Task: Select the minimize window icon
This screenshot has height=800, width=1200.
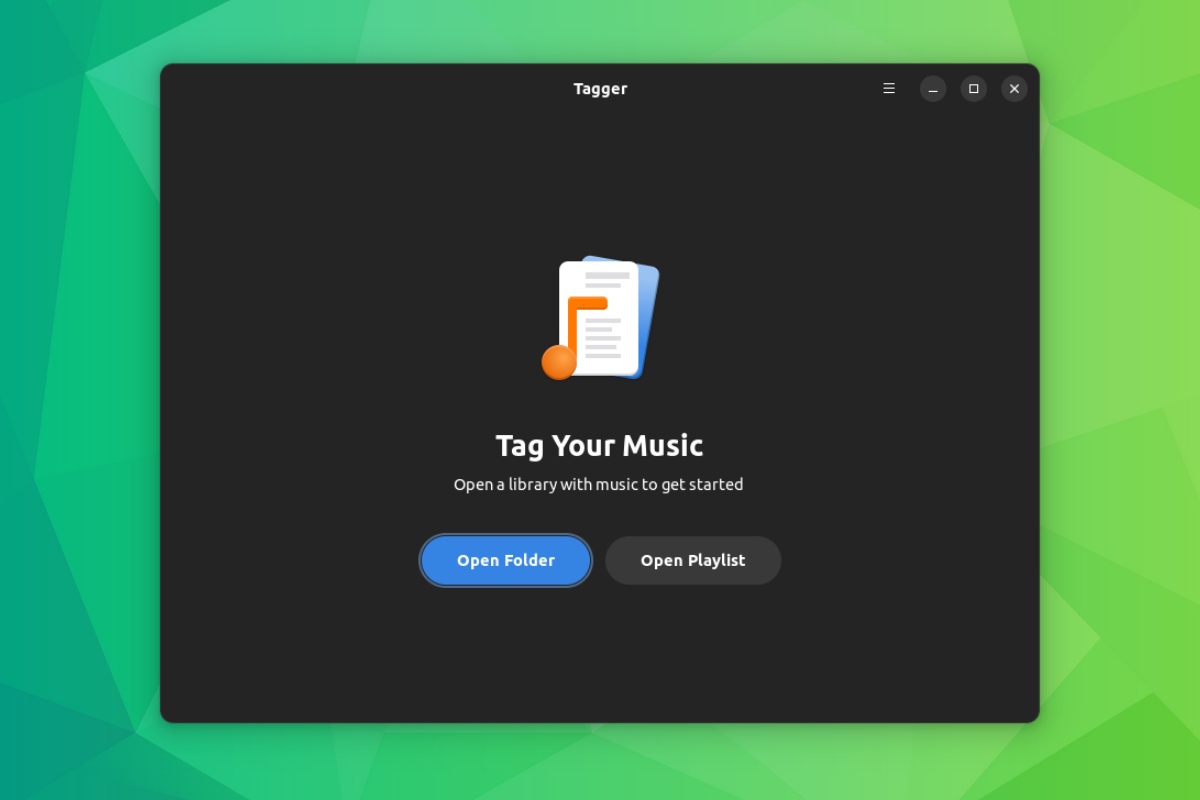Action: pyautogui.click(x=932, y=88)
